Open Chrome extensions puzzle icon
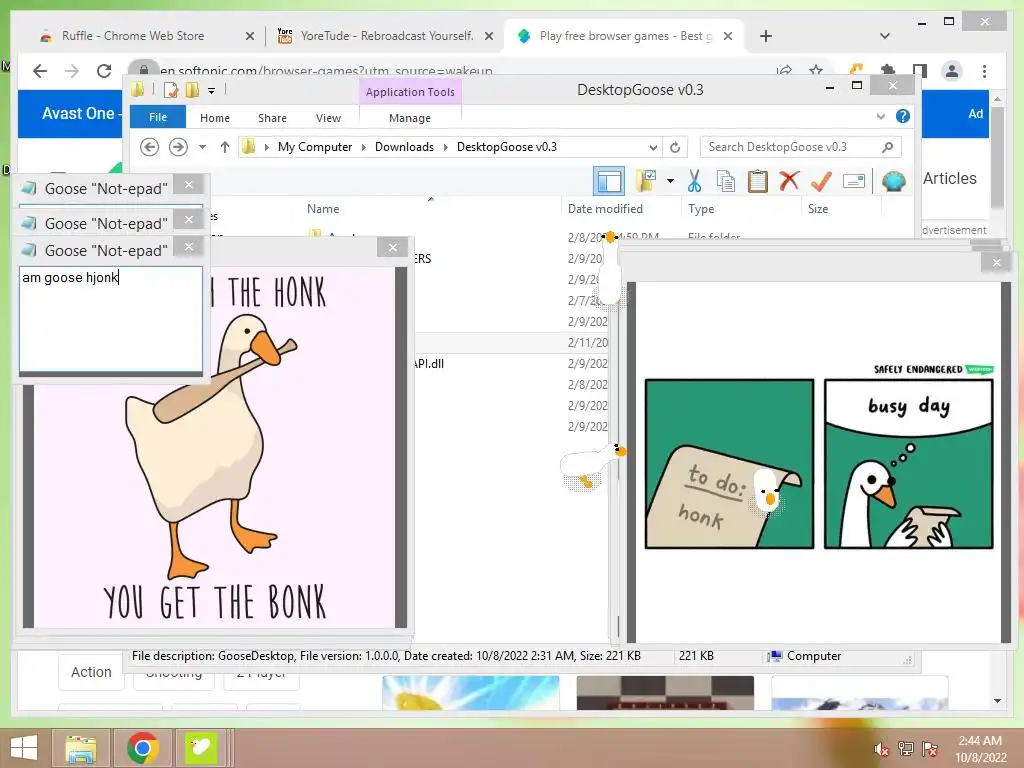The width and height of the screenshot is (1024, 768). (x=888, y=70)
